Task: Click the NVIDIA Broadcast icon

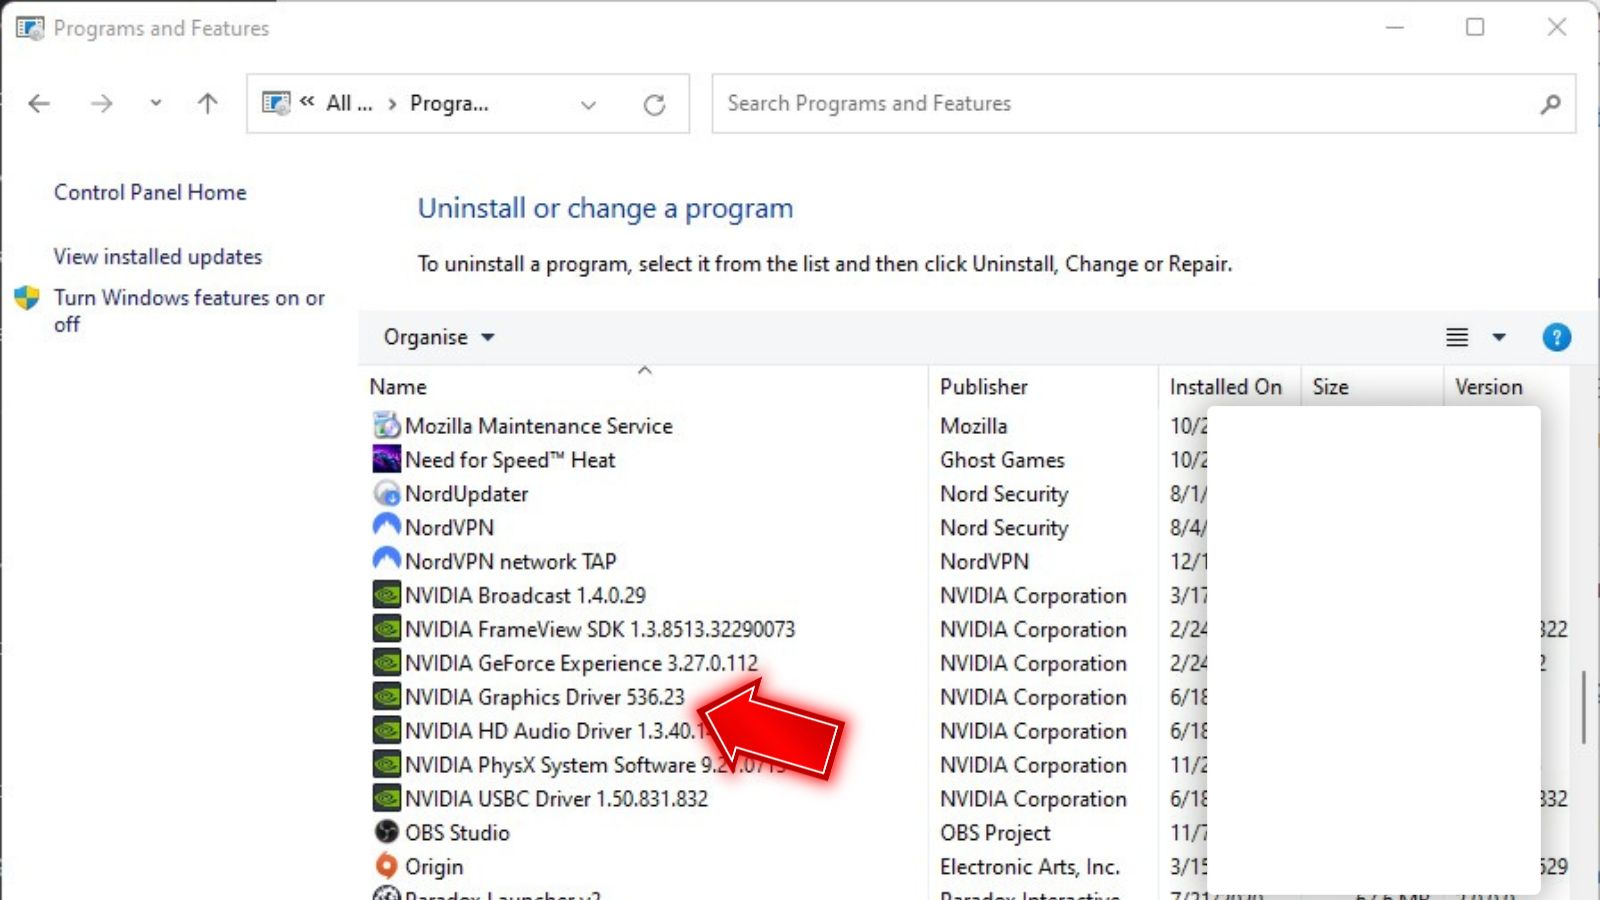Action: [386, 595]
